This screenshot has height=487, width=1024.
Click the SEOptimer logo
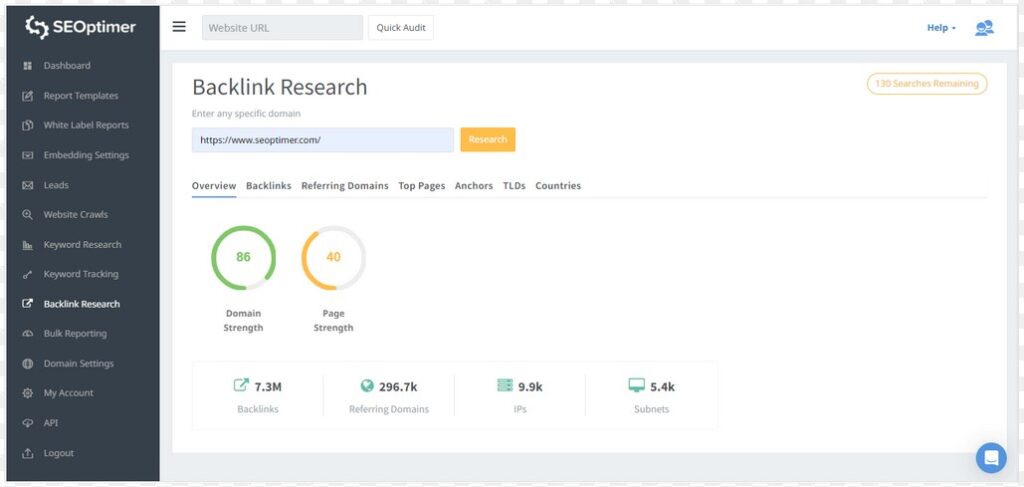(x=80, y=27)
